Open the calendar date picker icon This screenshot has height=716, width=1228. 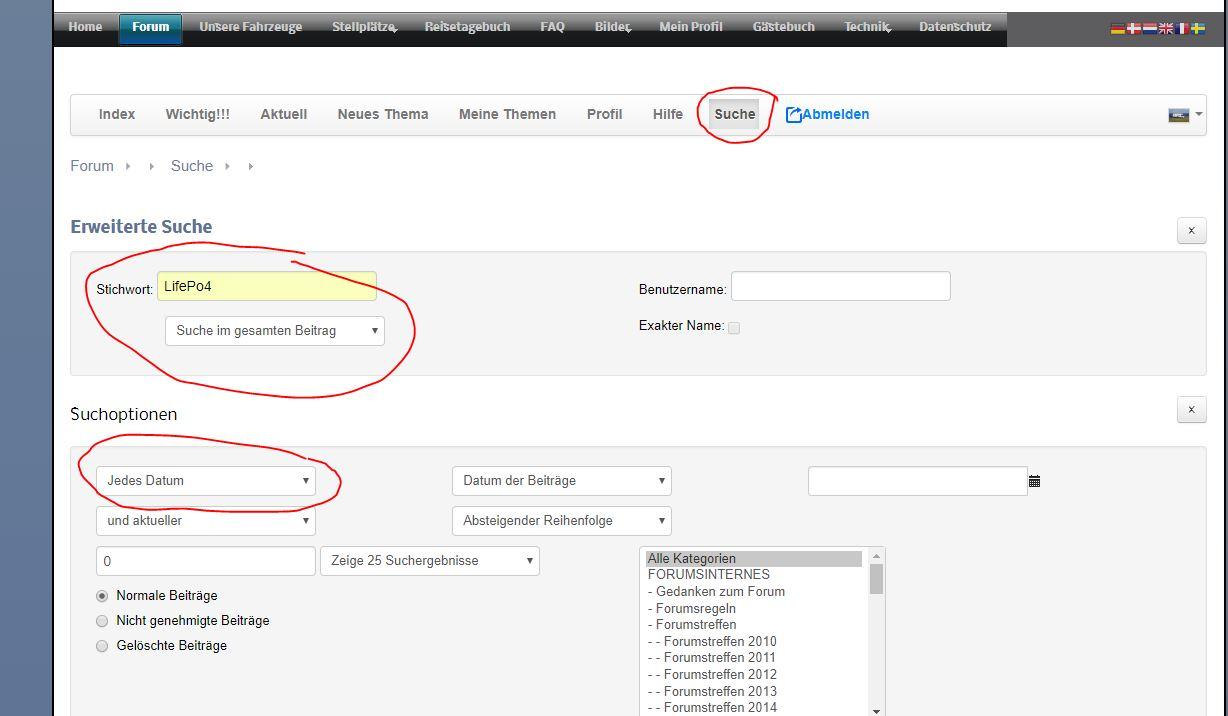[1034, 481]
